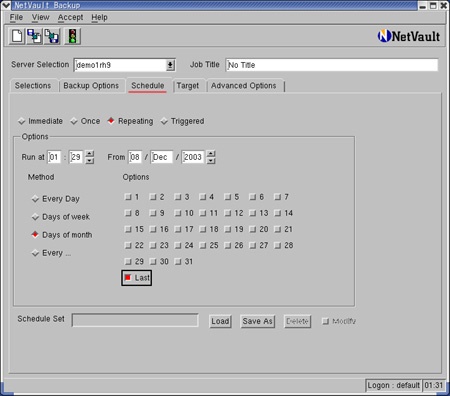Check day 31 of the month

click(x=178, y=262)
